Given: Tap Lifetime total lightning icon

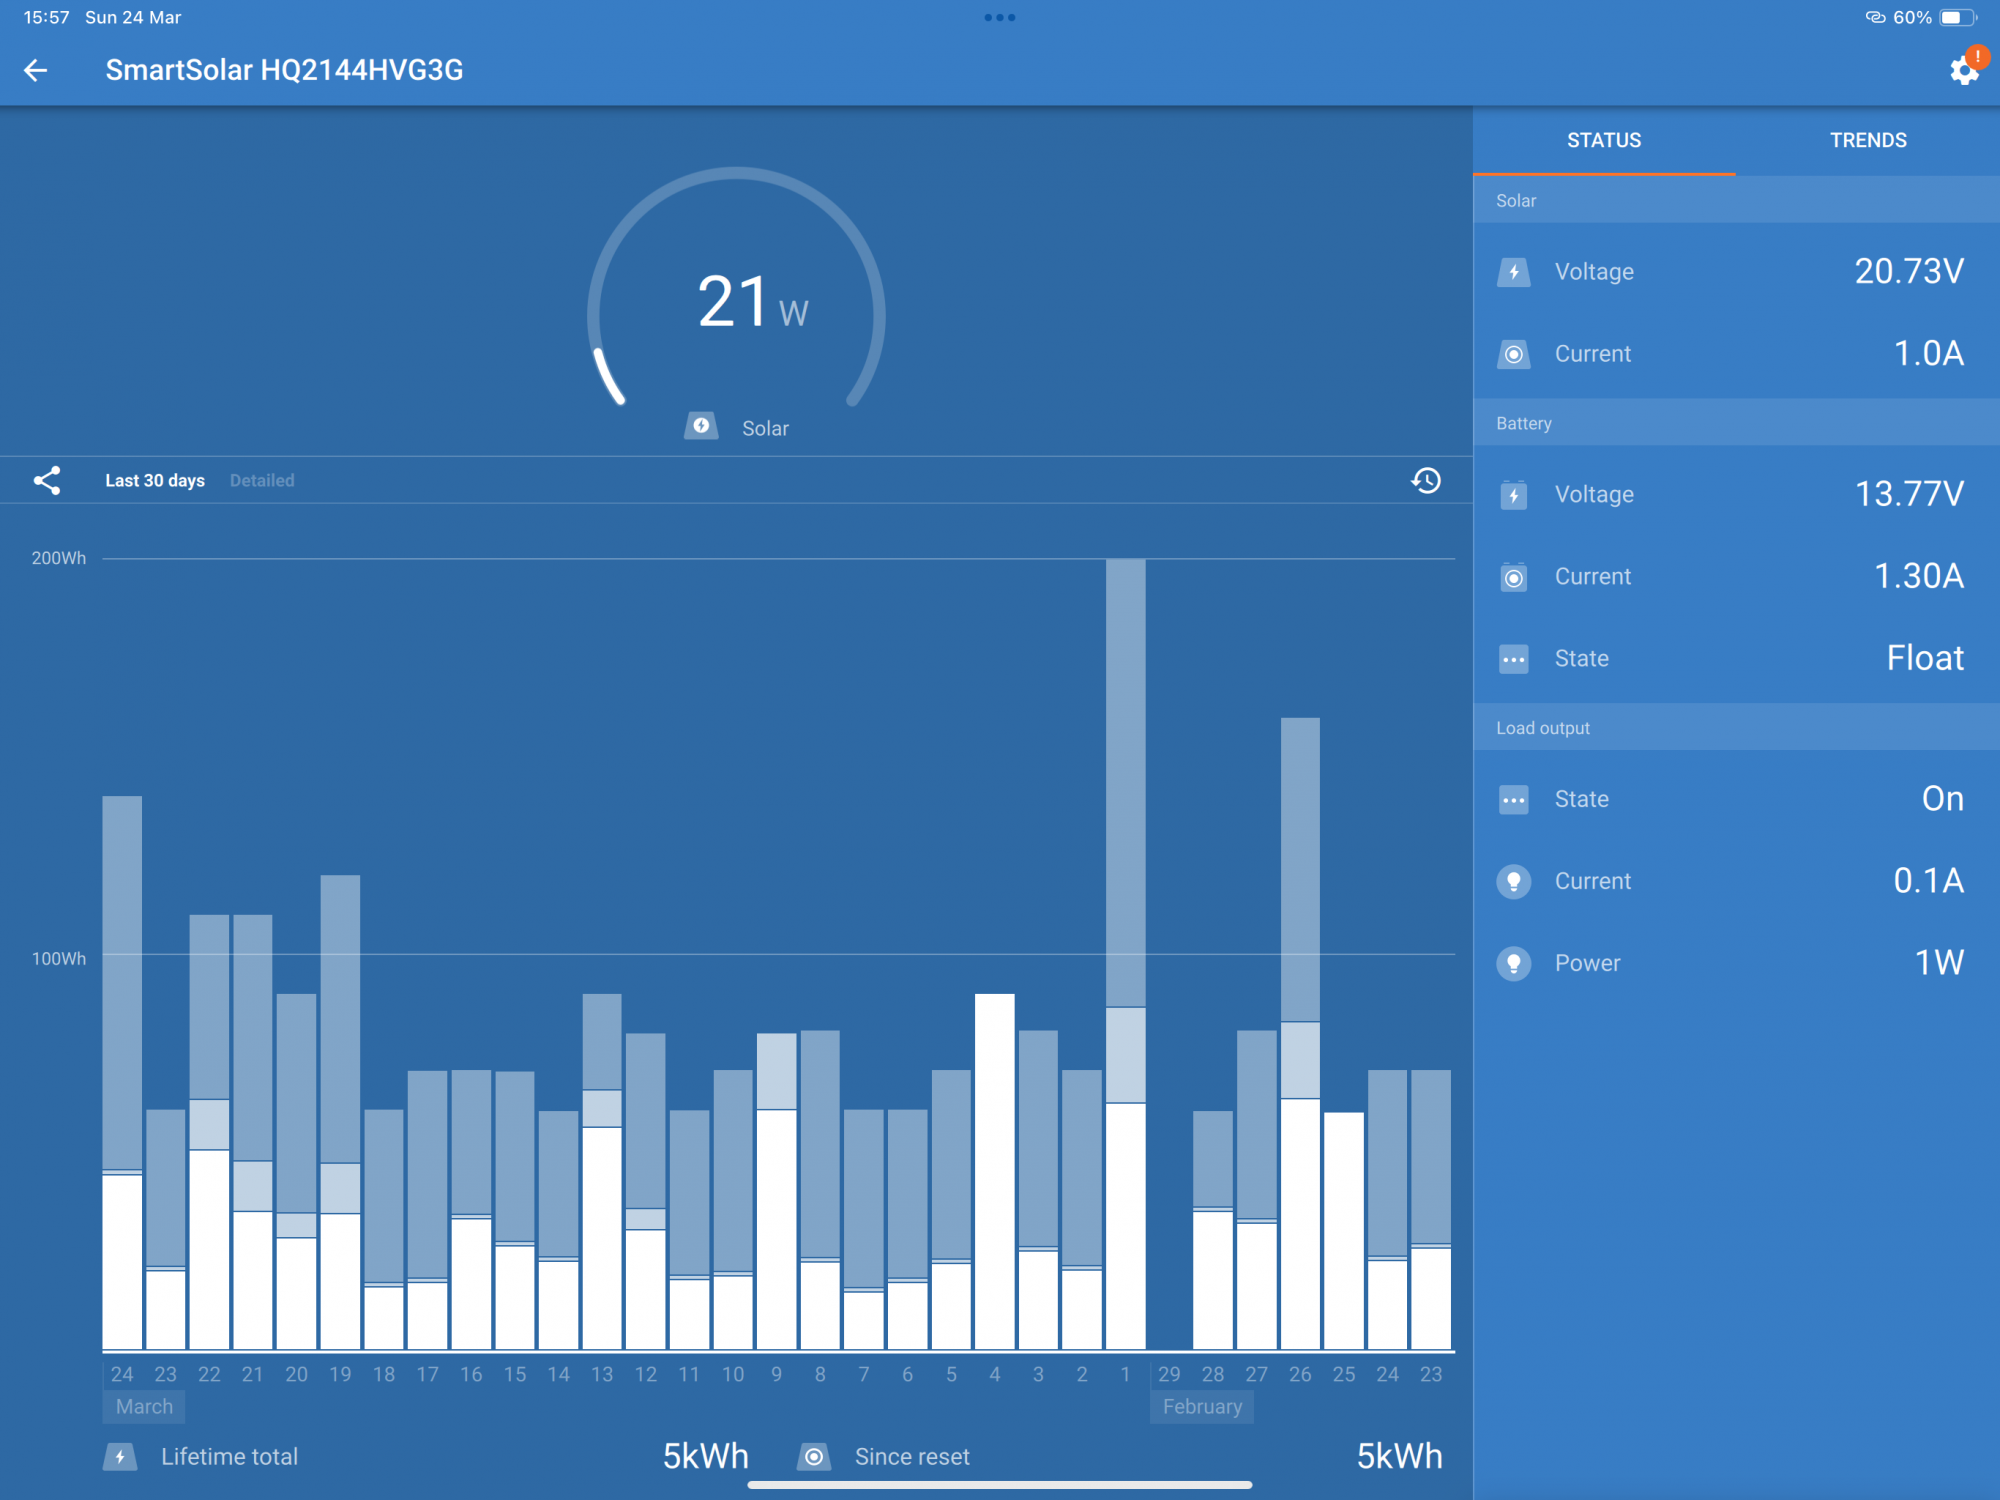Looking at the screenshot, I should pos(120,1457).
